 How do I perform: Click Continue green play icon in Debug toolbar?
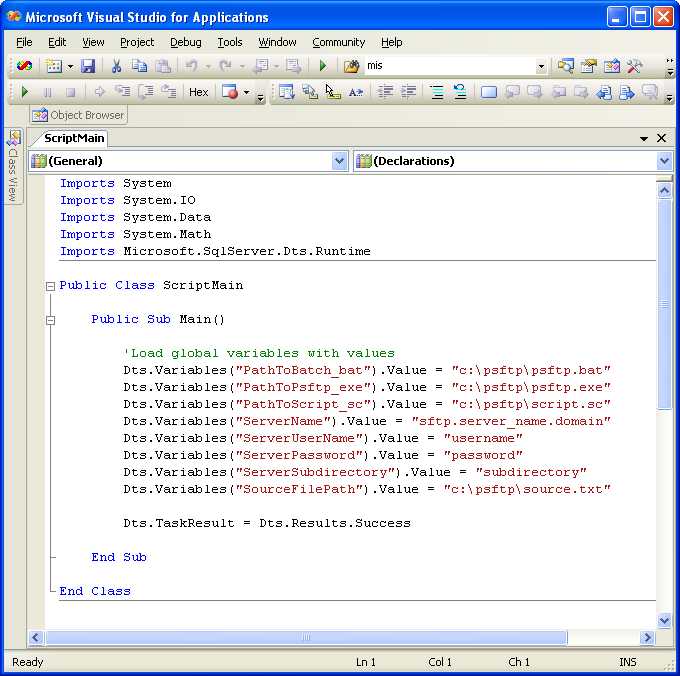click(25, 92)
